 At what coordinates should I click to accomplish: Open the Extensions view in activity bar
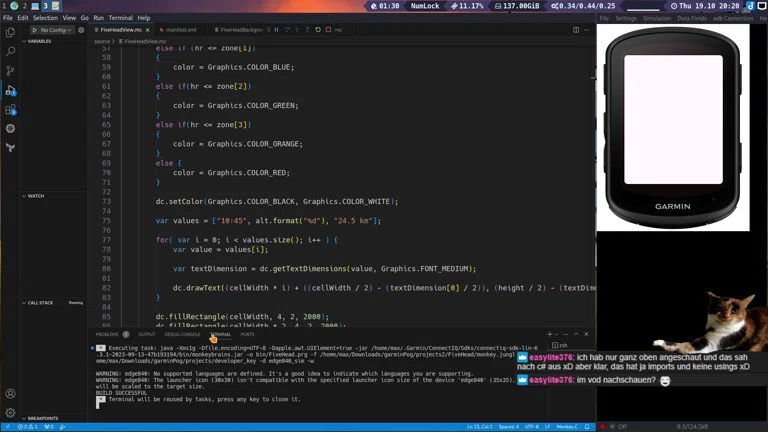10,109
